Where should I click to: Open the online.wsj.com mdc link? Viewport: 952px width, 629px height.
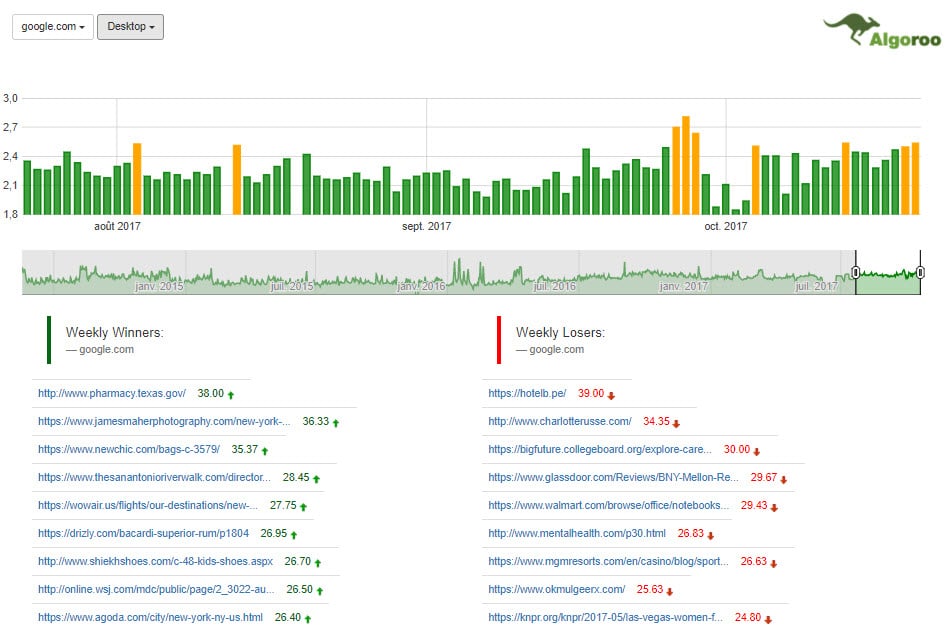coord(156,589)
